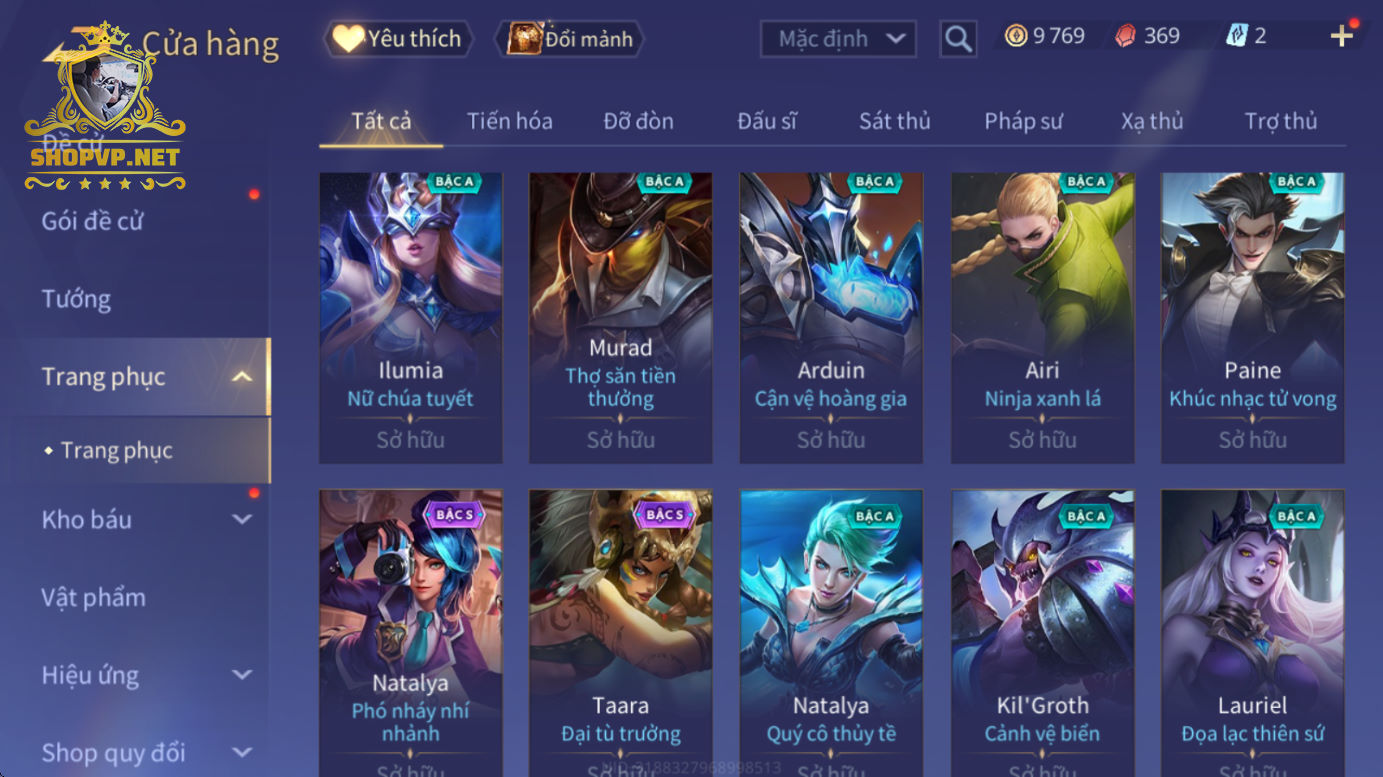Click the plus icon to add currency
The width and height of the screenshot is (1383, 777).
click(1341, 36)
